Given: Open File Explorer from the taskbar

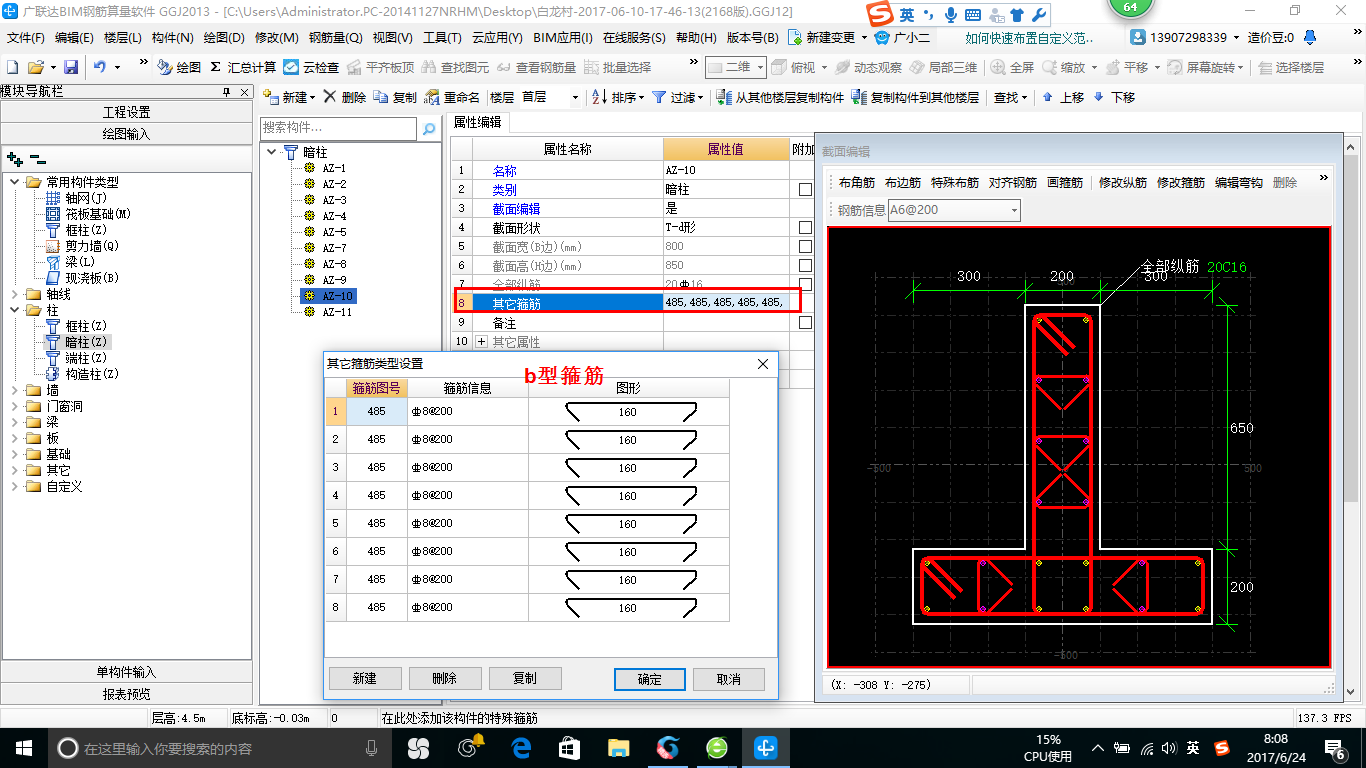Looking at the screenshot, I should (x=619, y=747).
